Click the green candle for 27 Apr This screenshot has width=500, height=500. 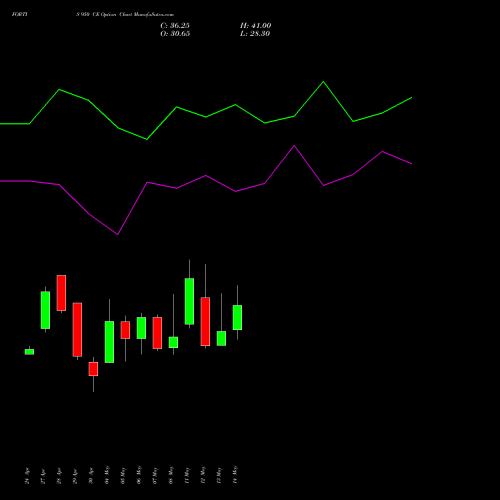coord(45,310)
